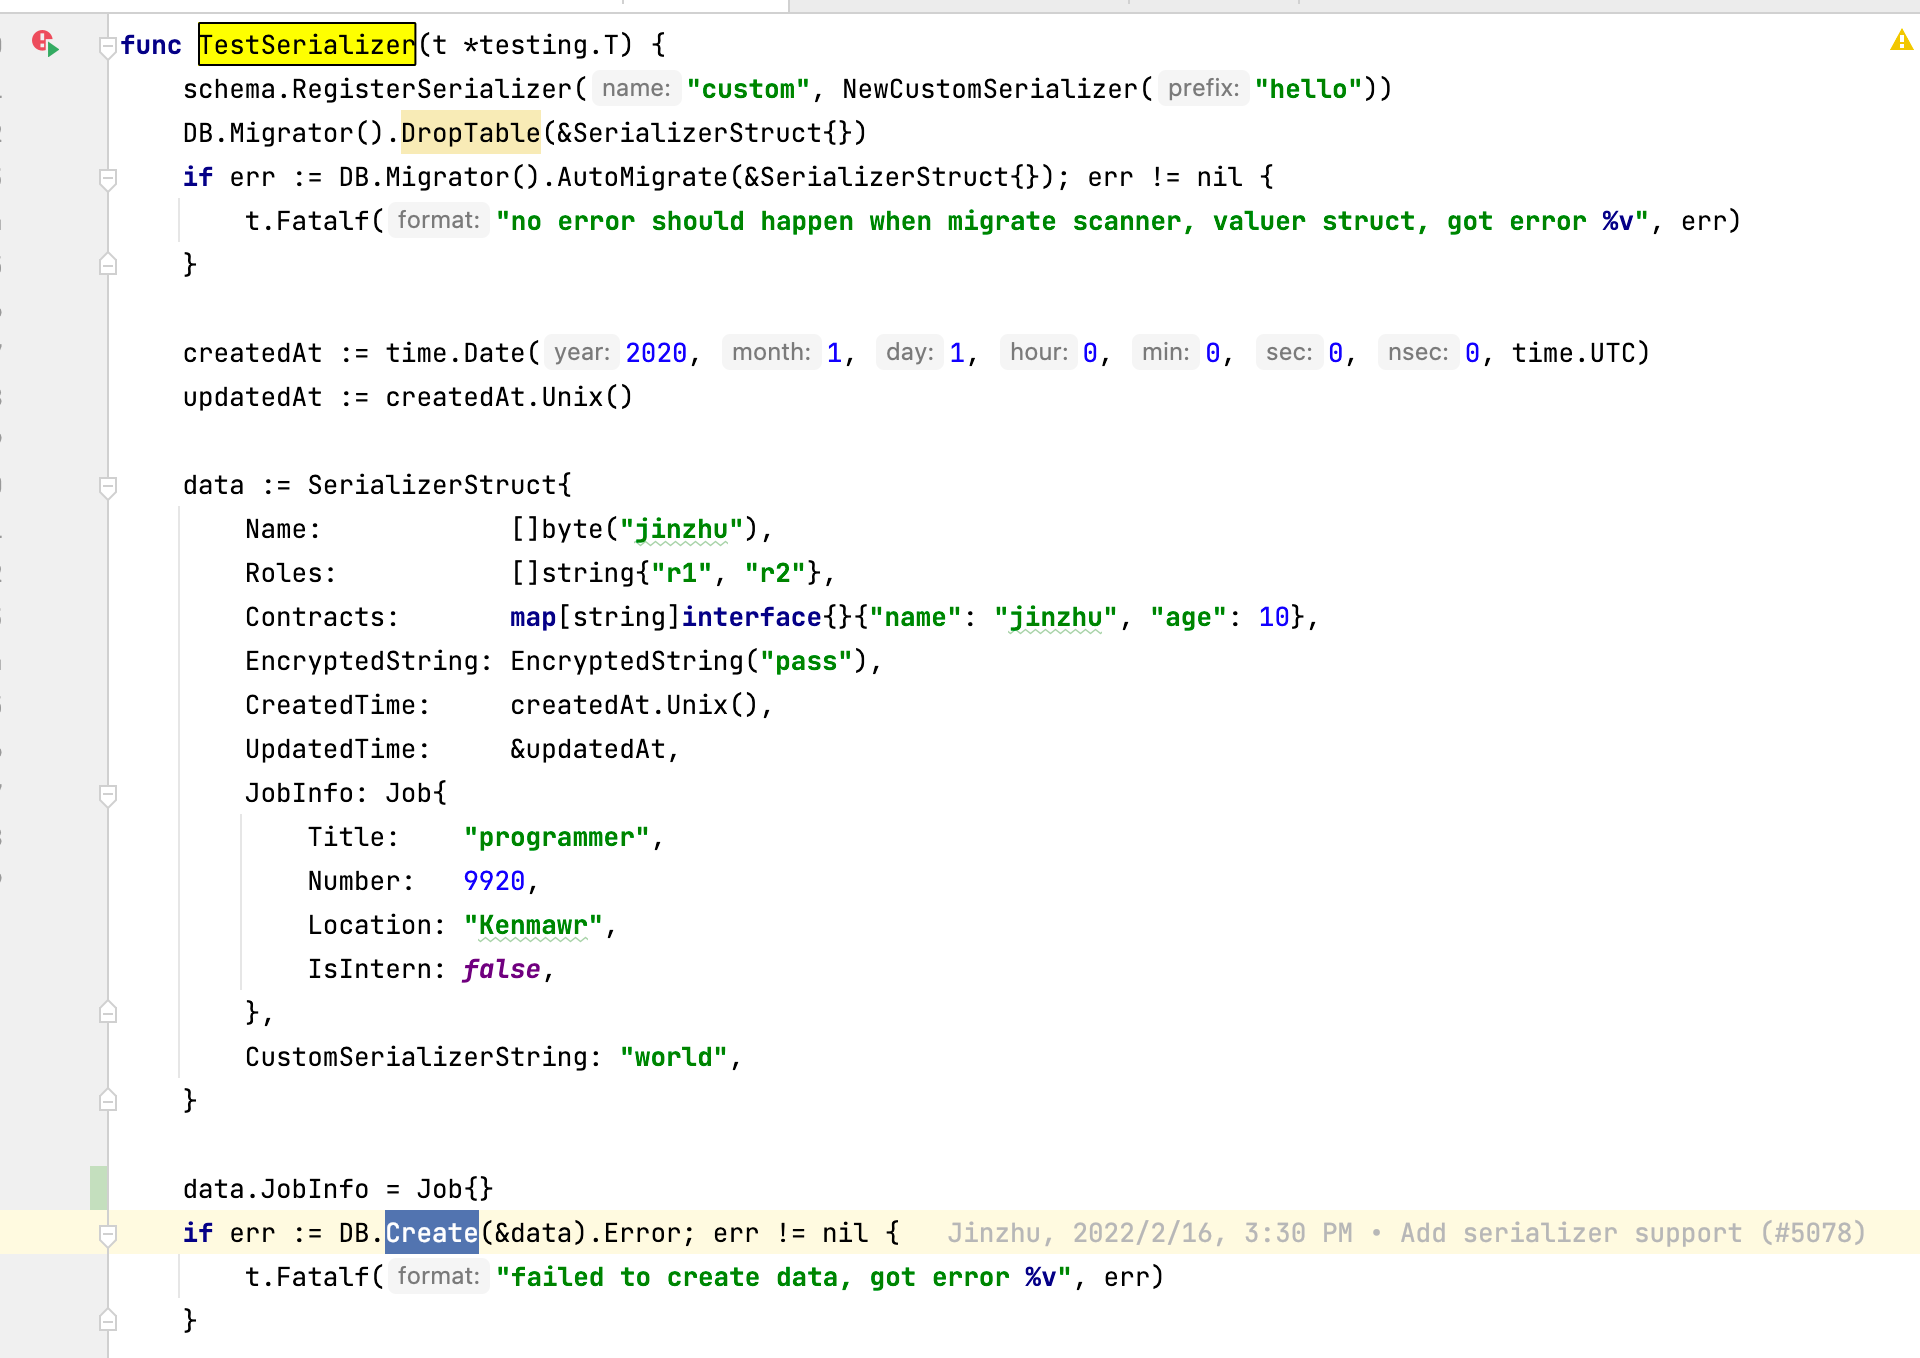Image resolution: width=1920 pixels, height=1358 pixels.
Task: Click the 'year:' inlay hint in time.Date
Action: (581, 353)
